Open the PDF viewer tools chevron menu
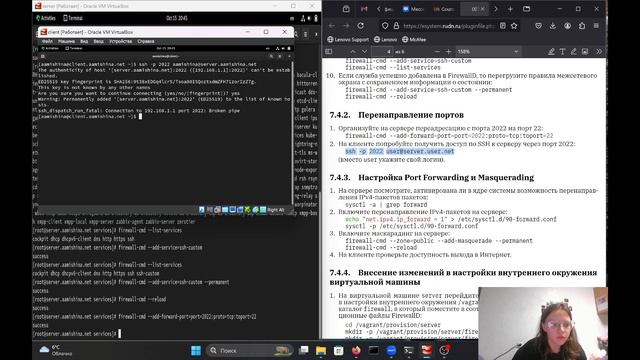The image size is (640, 360). click(x=599, y=51)
